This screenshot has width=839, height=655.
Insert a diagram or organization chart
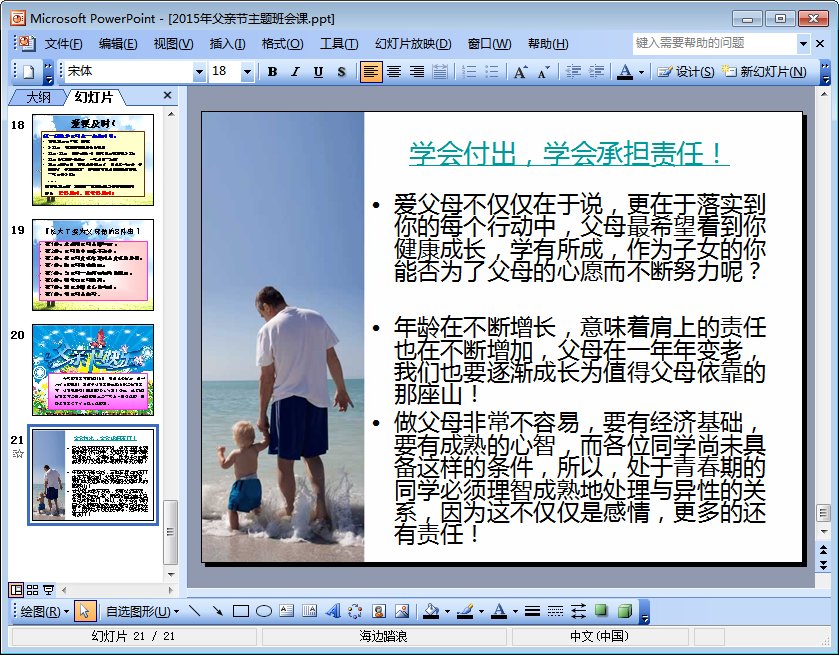point(355,611)
